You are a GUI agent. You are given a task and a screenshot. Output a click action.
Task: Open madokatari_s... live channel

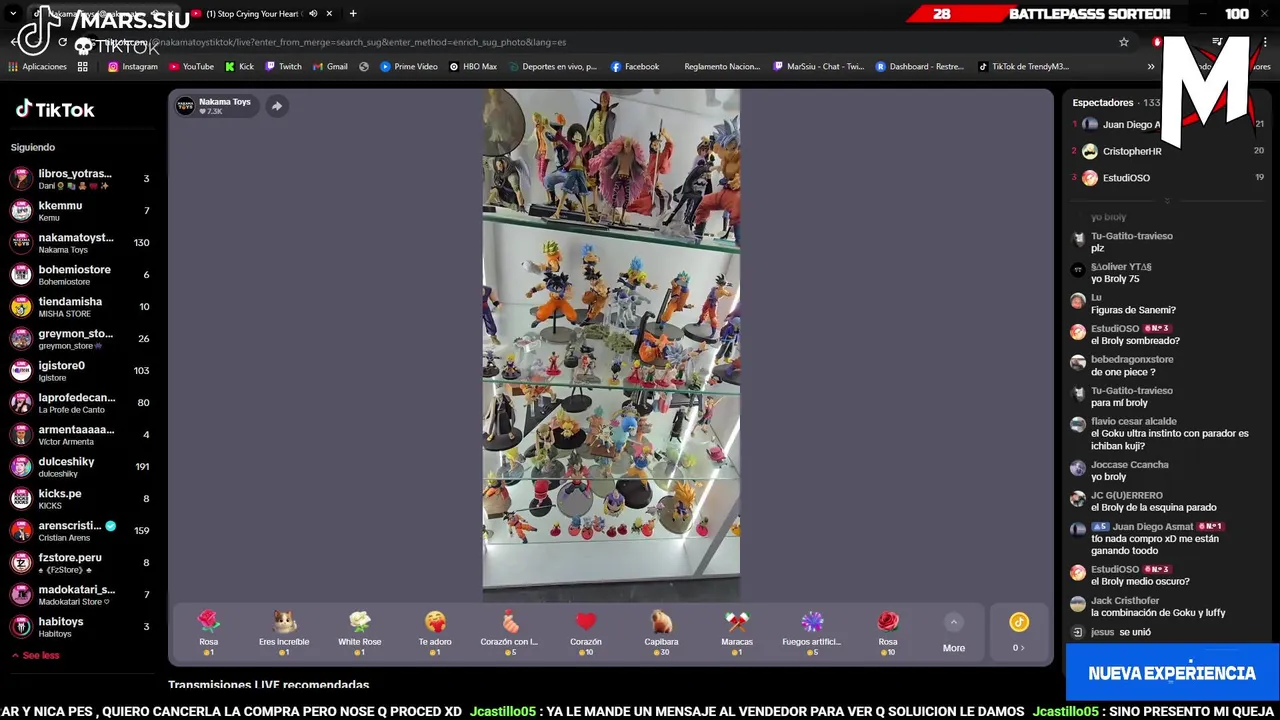coord(80,595)
